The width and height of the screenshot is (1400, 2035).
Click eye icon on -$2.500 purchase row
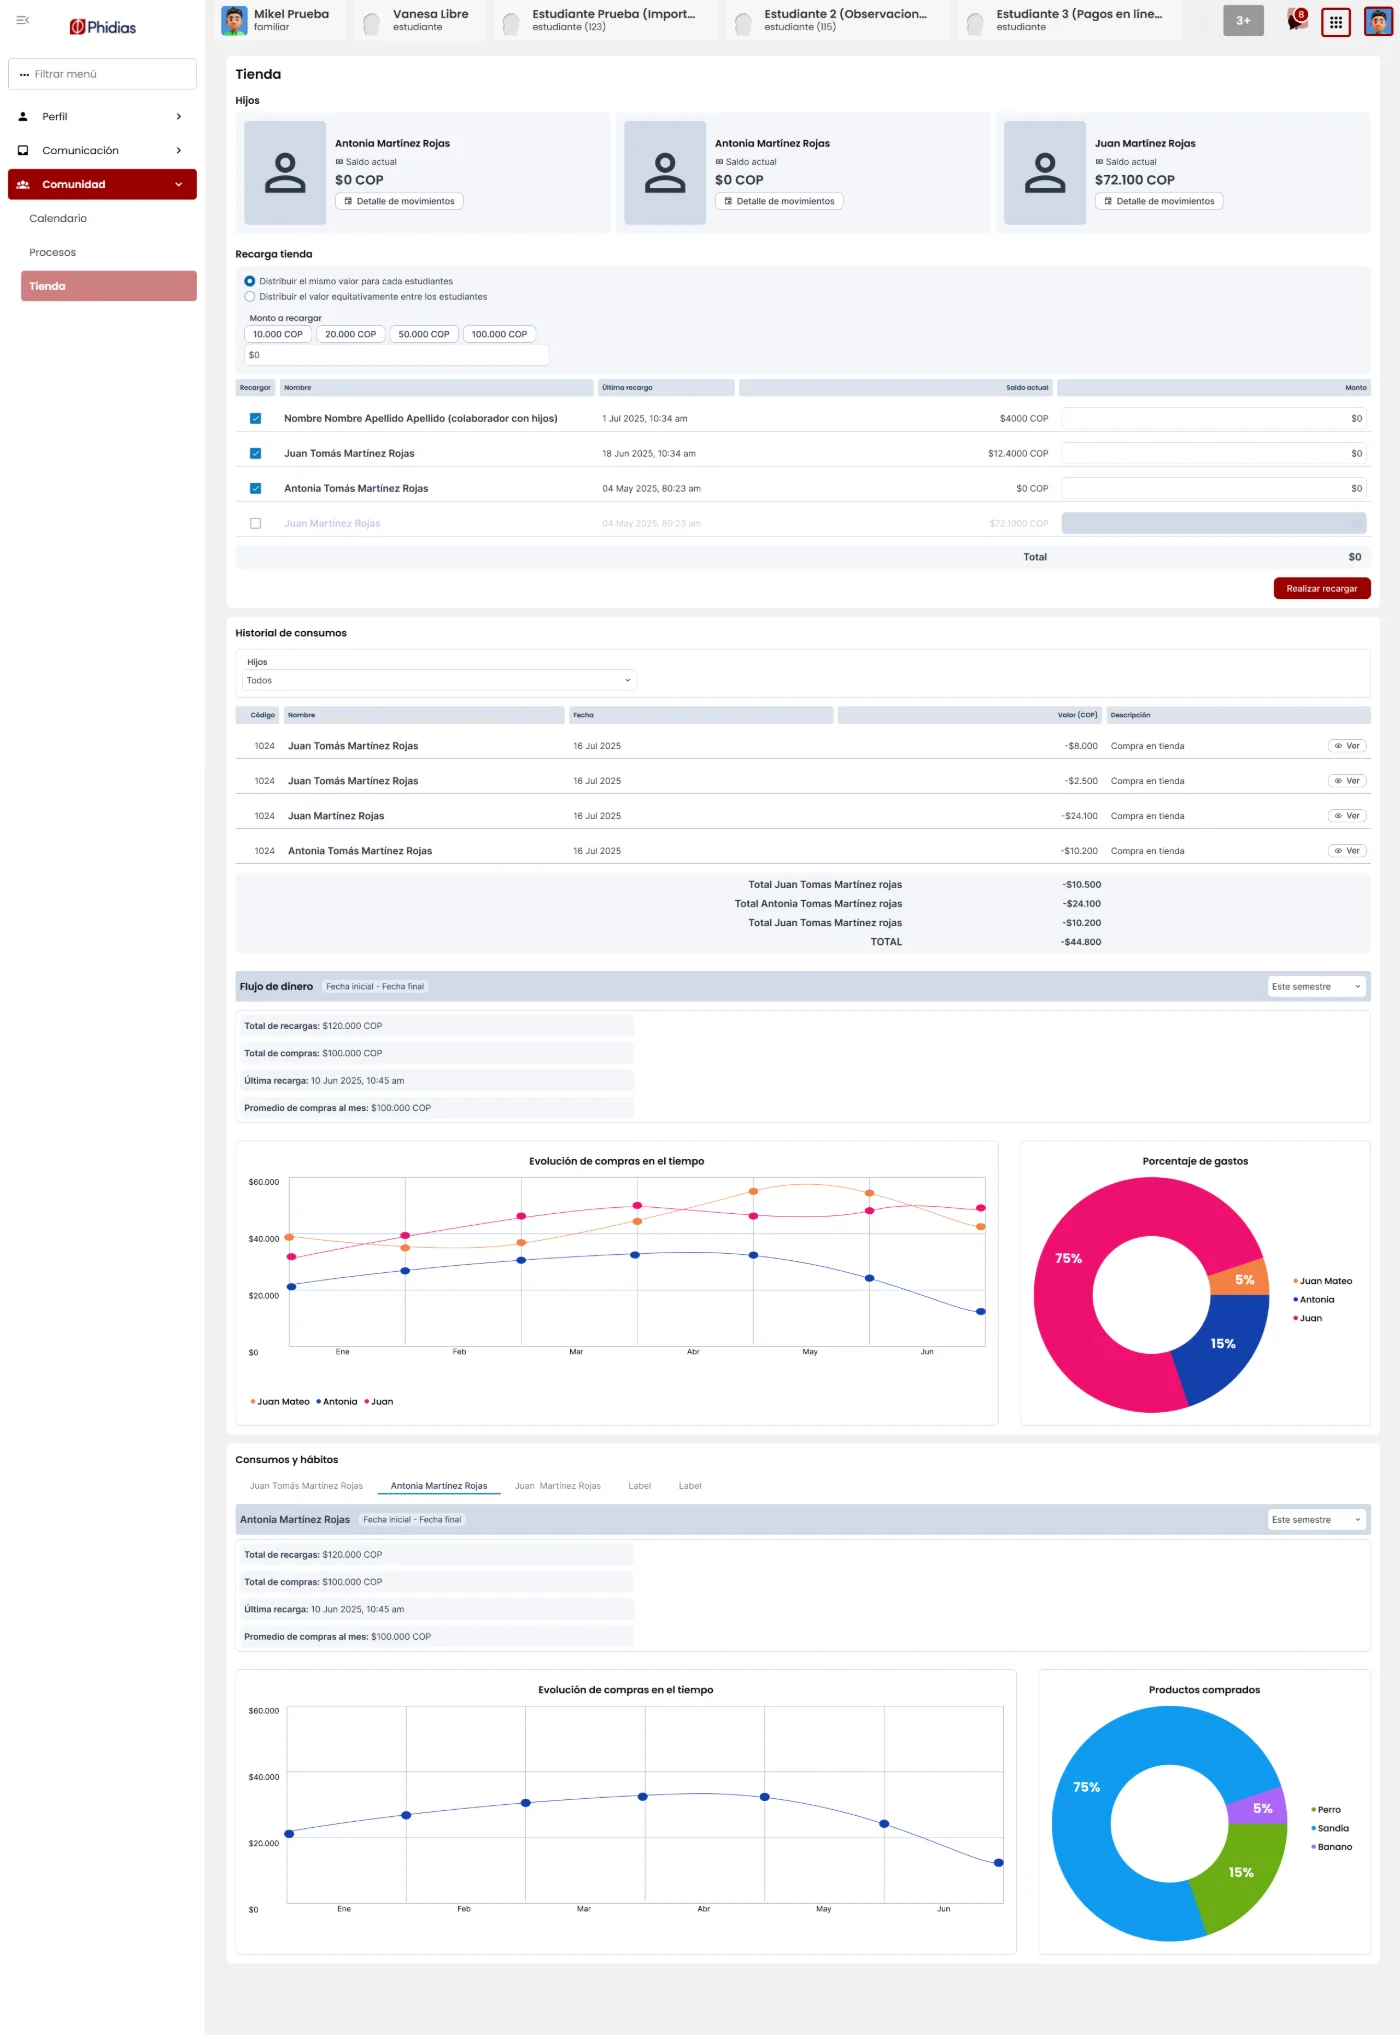pos(1339,781)
